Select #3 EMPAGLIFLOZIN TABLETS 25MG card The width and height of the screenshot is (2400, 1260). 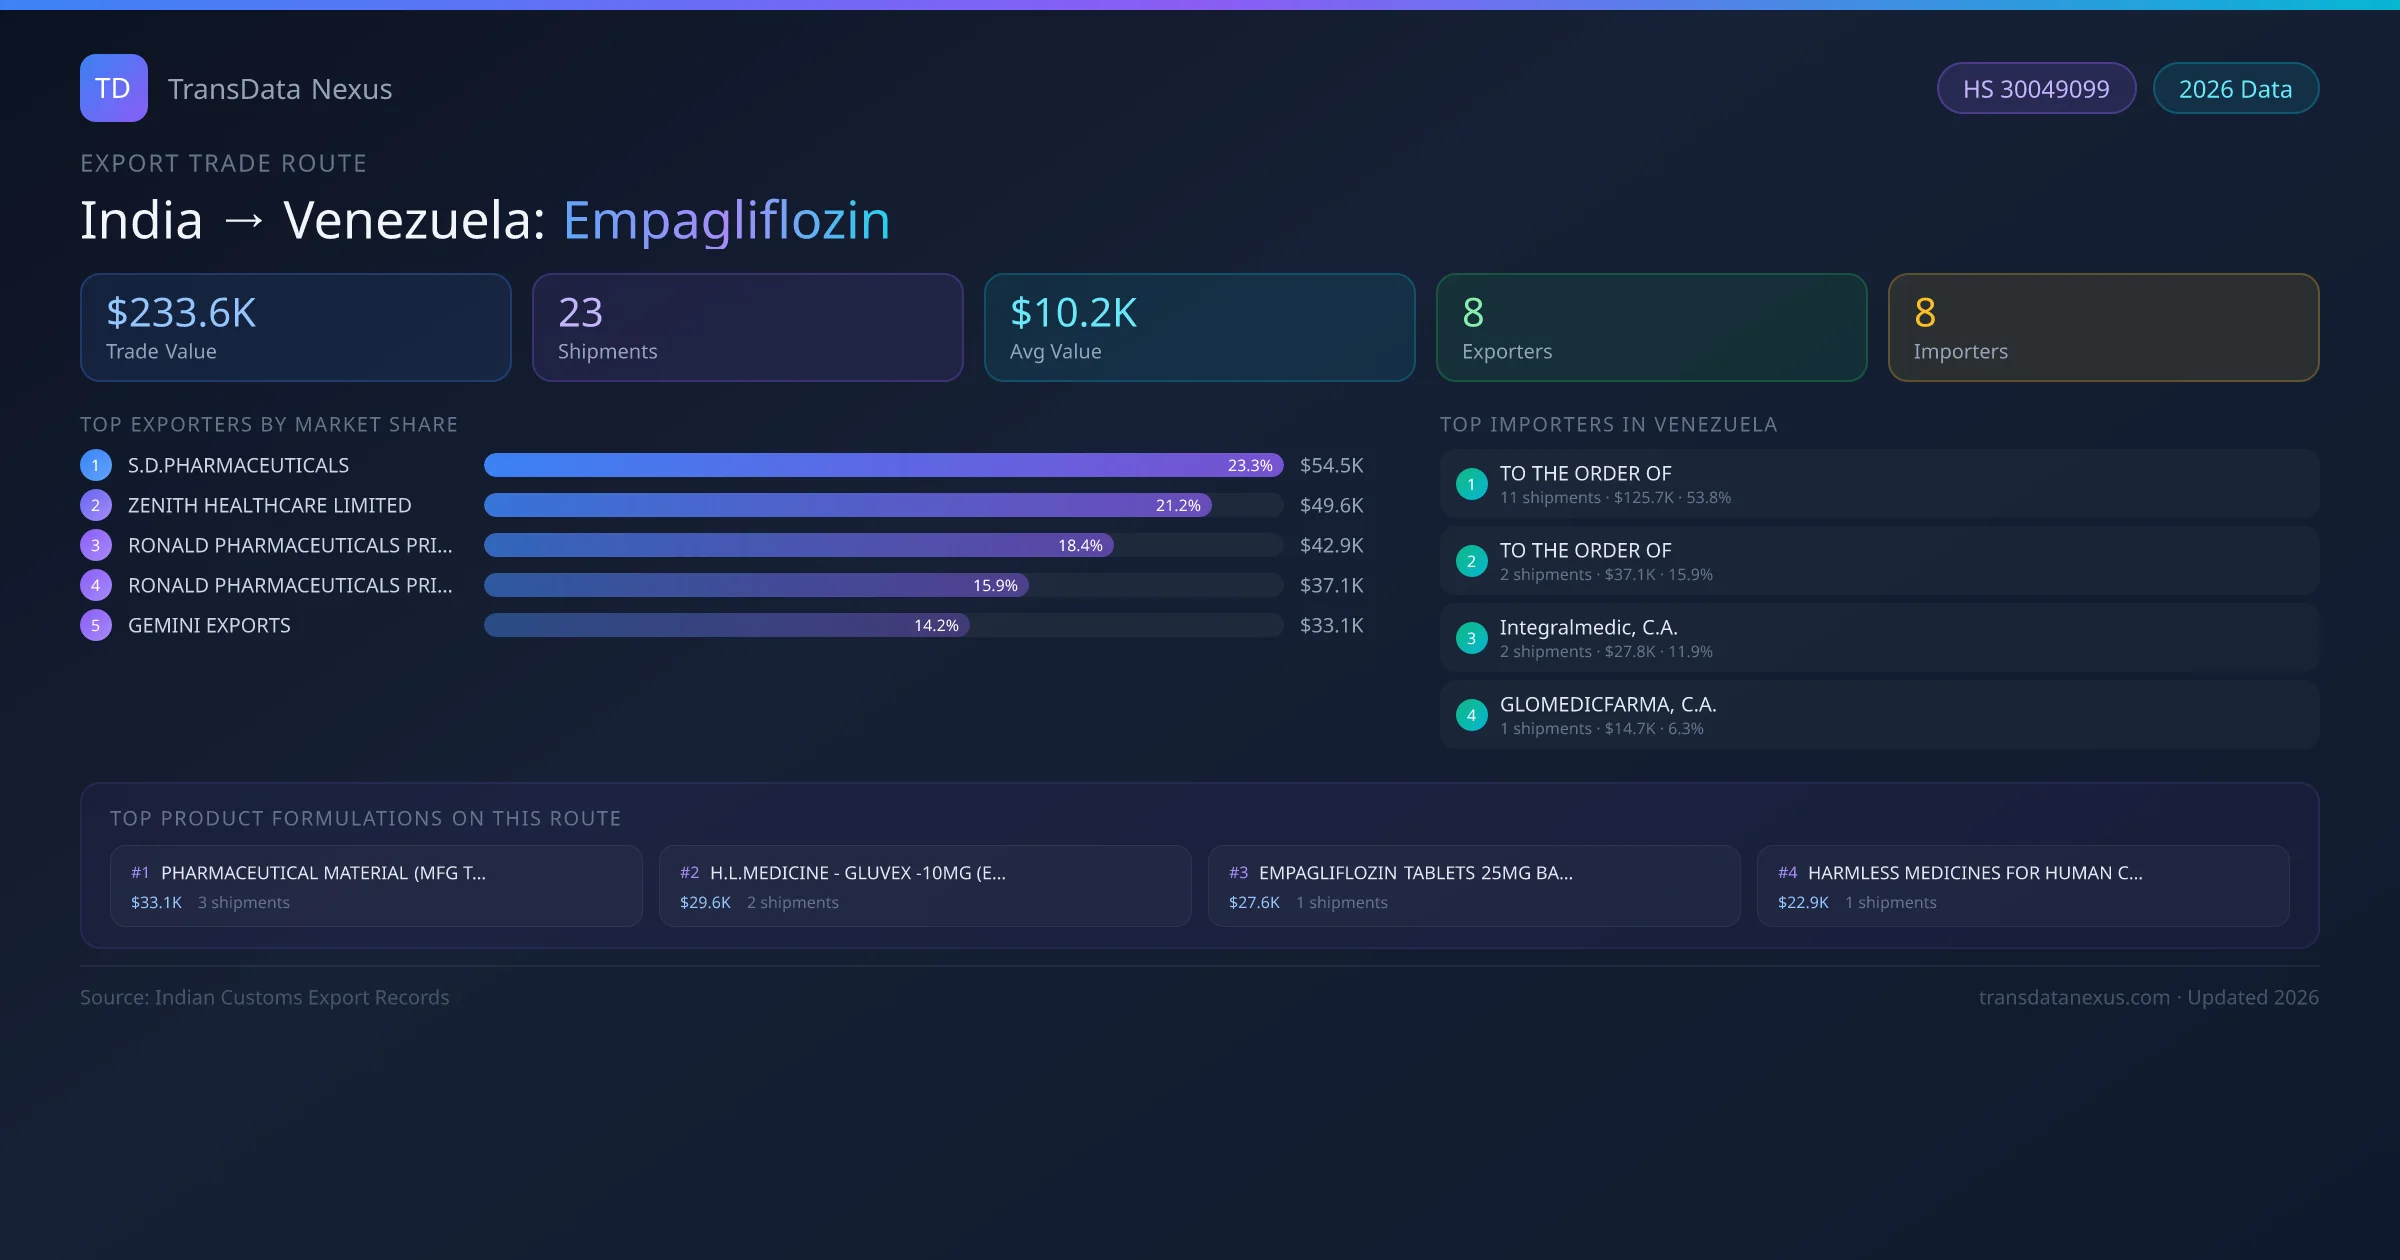1473,886
